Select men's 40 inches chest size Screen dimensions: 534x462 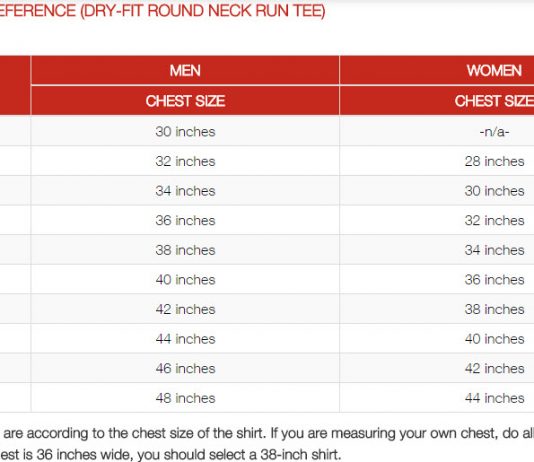(185, 280)
